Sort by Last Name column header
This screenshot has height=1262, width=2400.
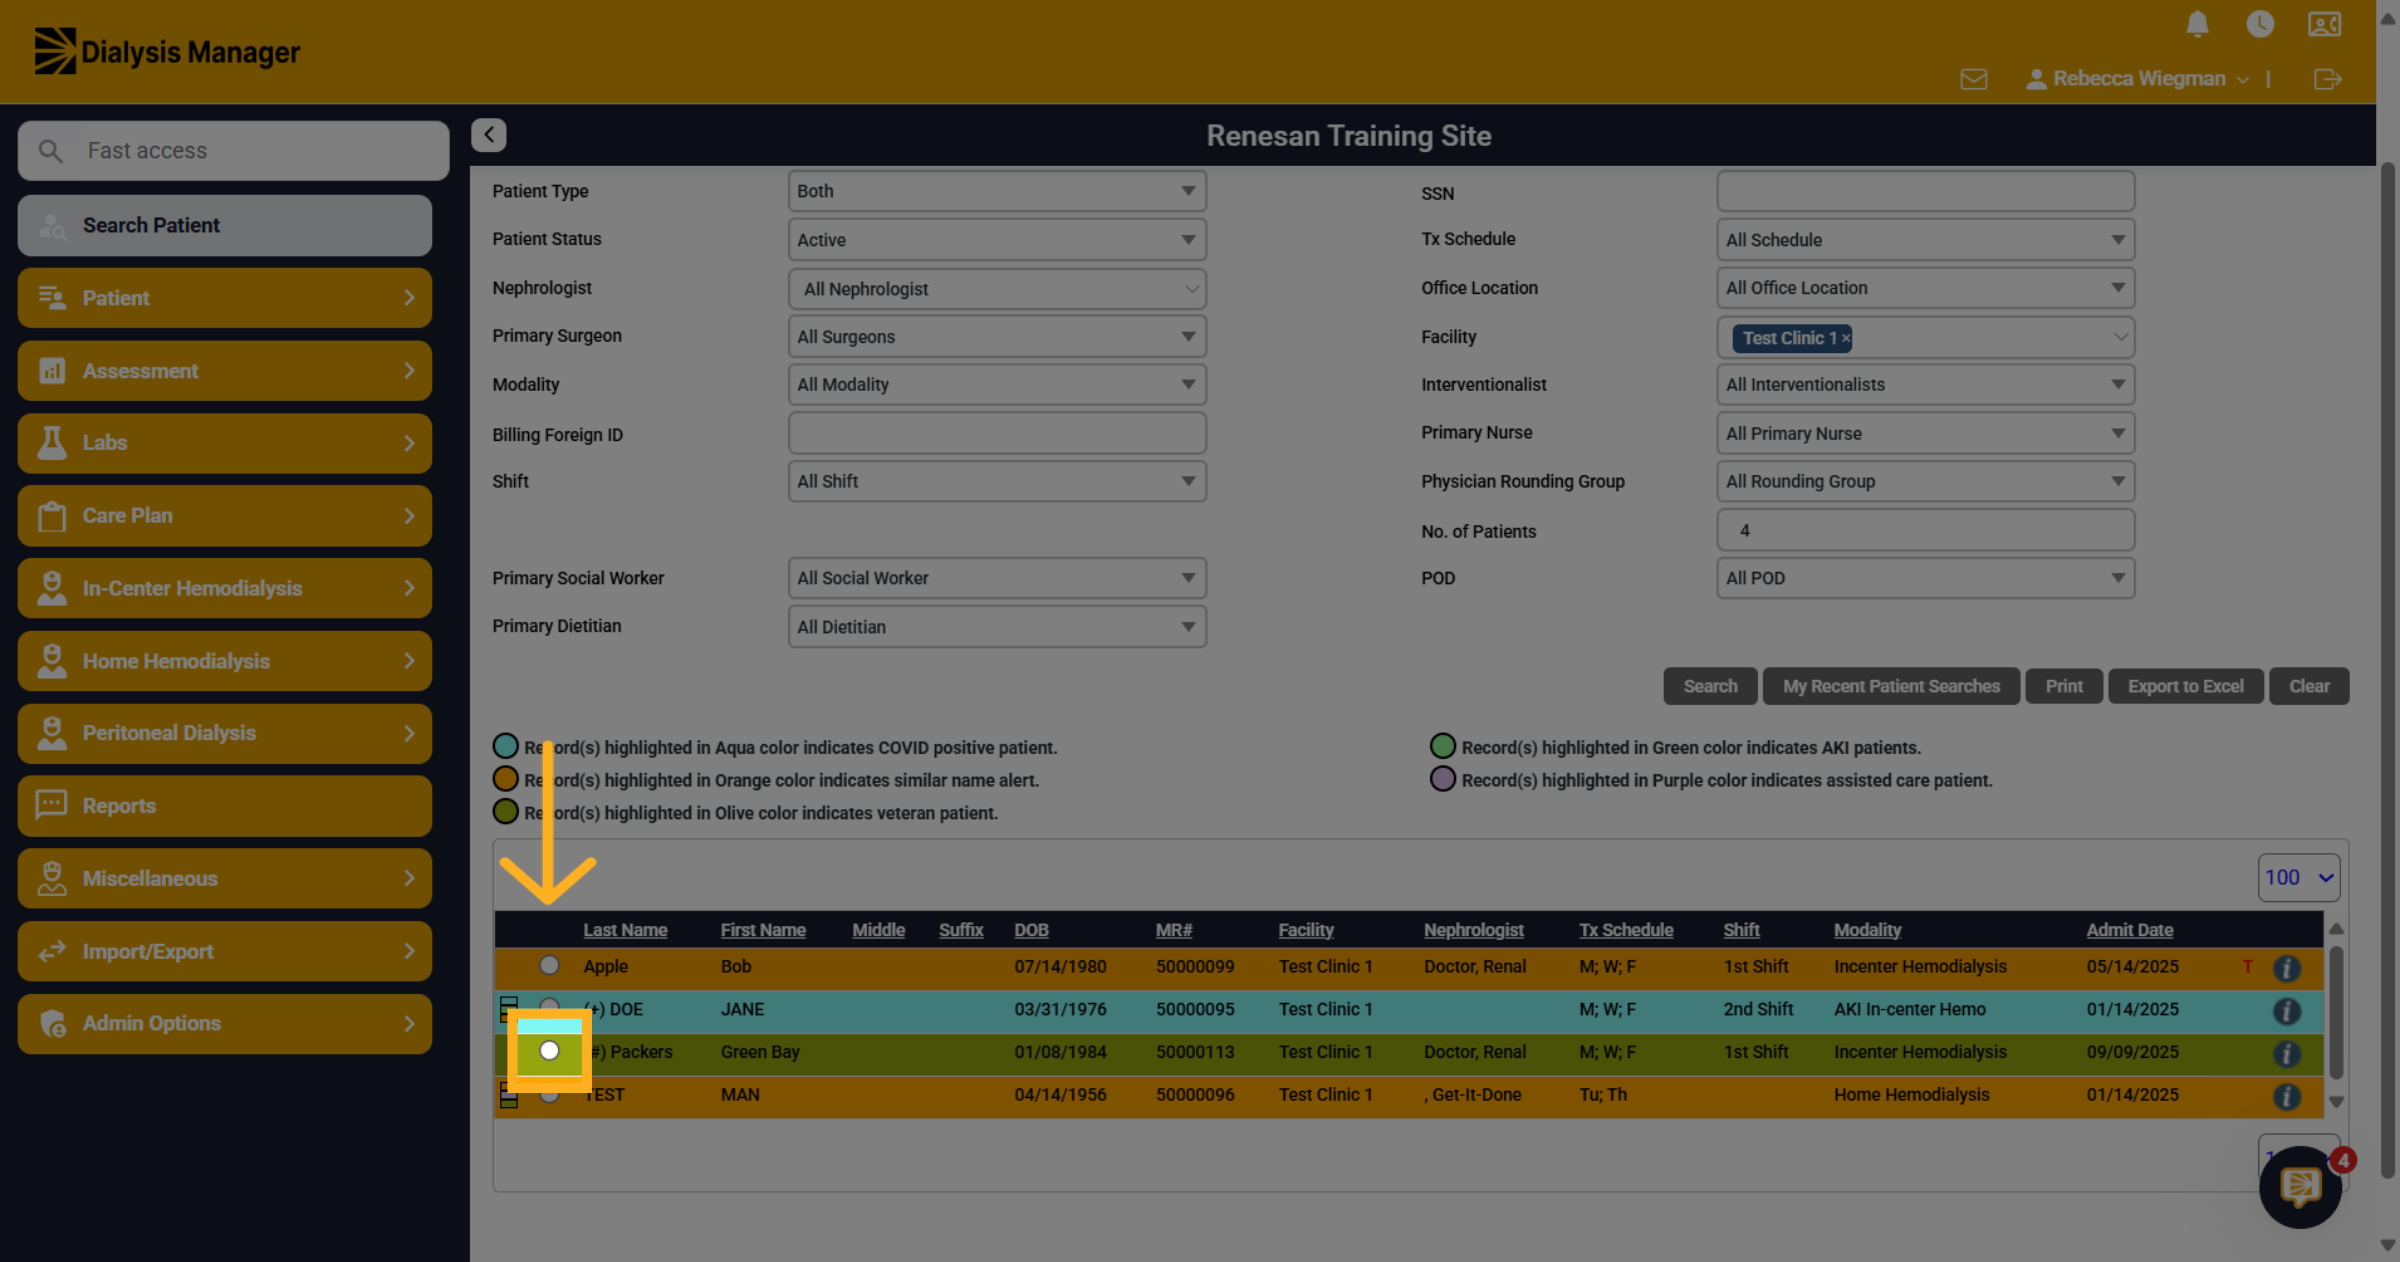625,930
